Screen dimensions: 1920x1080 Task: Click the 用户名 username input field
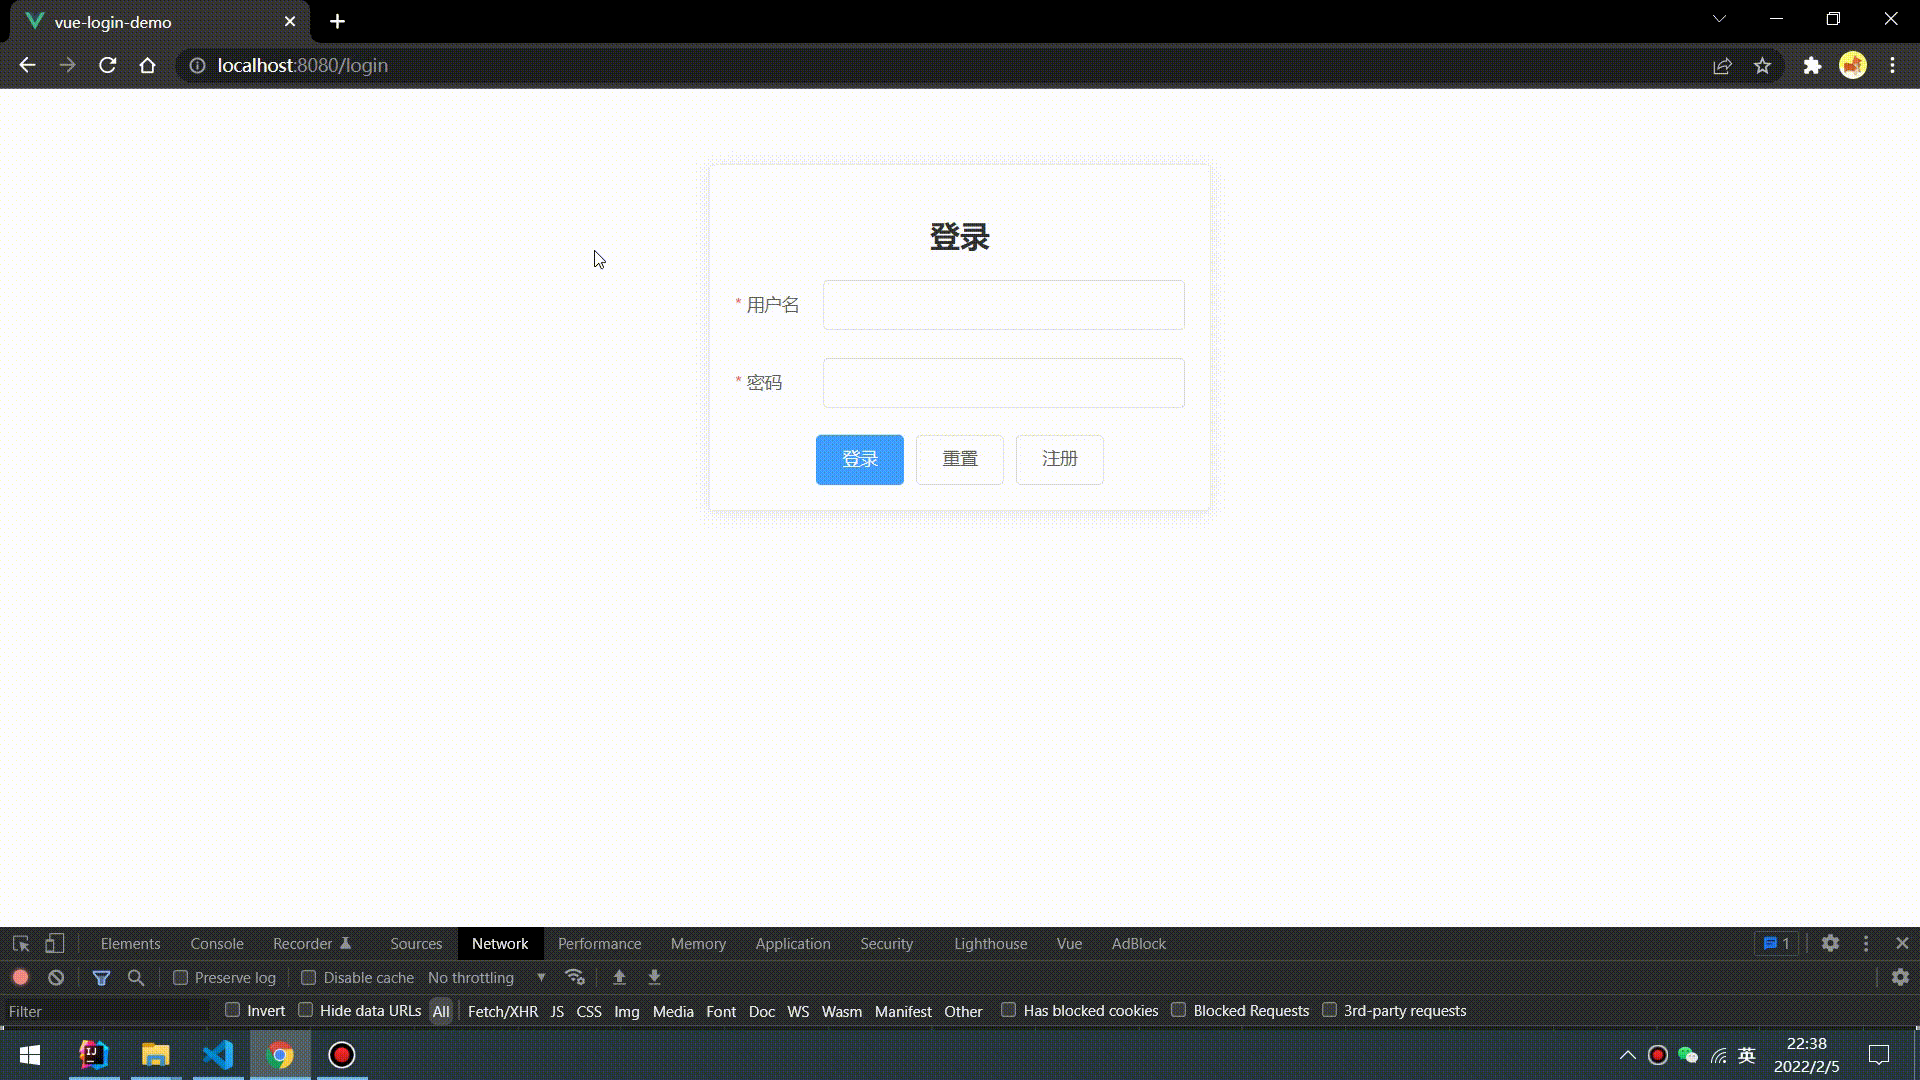tap(1004, 305)
